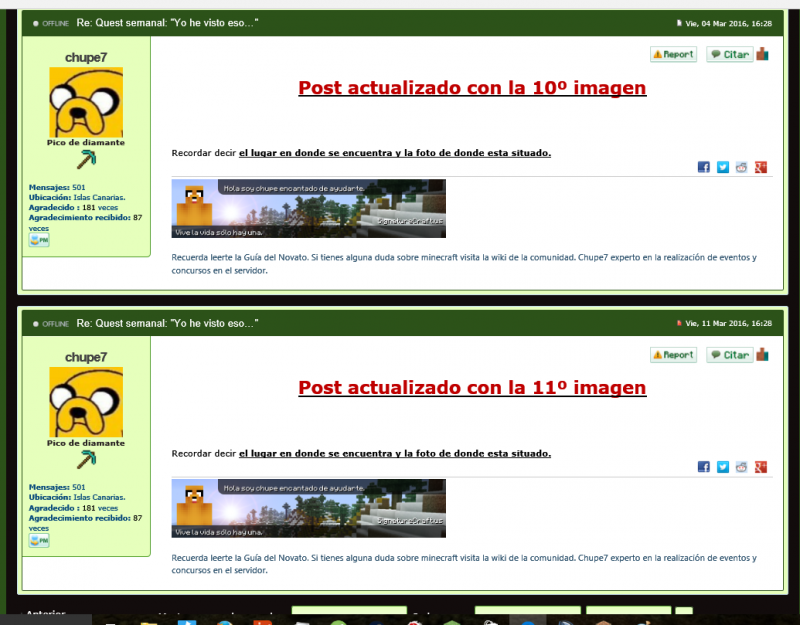This screenshot has width=800, height=625.
Task: Click signature banner image in first post
Action: pyautogui.click(x=309, y=209)
